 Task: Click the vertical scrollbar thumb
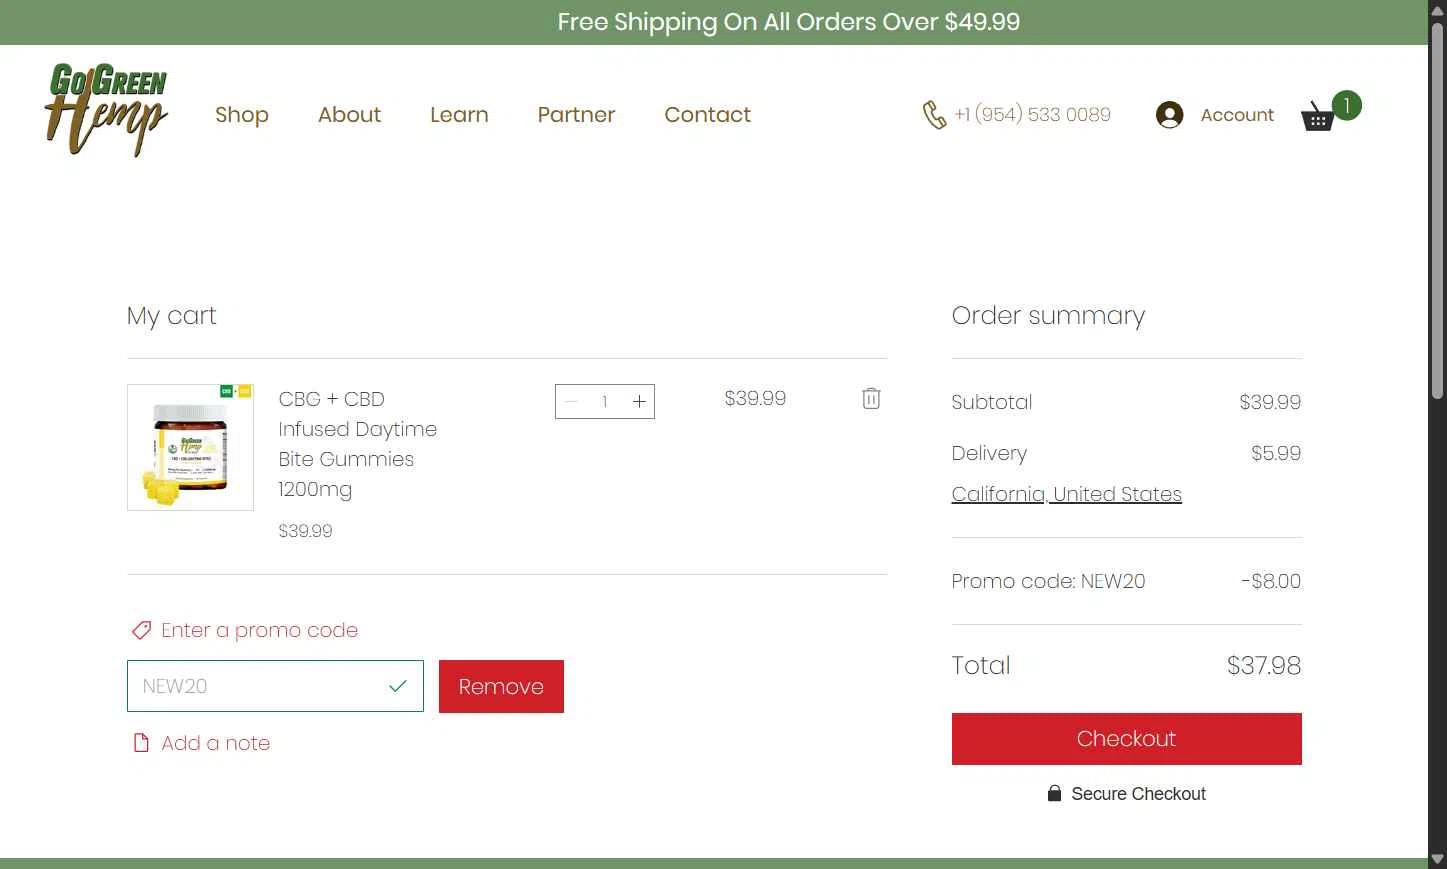click(x=1437, y=210)
